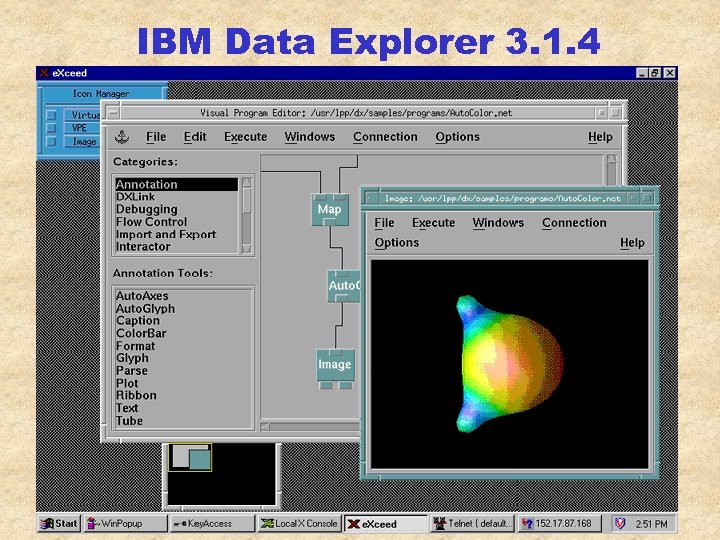Select the Debugging category
This screenshot has height=540, width=720.
pyautogui.click(x=177, y=209)
